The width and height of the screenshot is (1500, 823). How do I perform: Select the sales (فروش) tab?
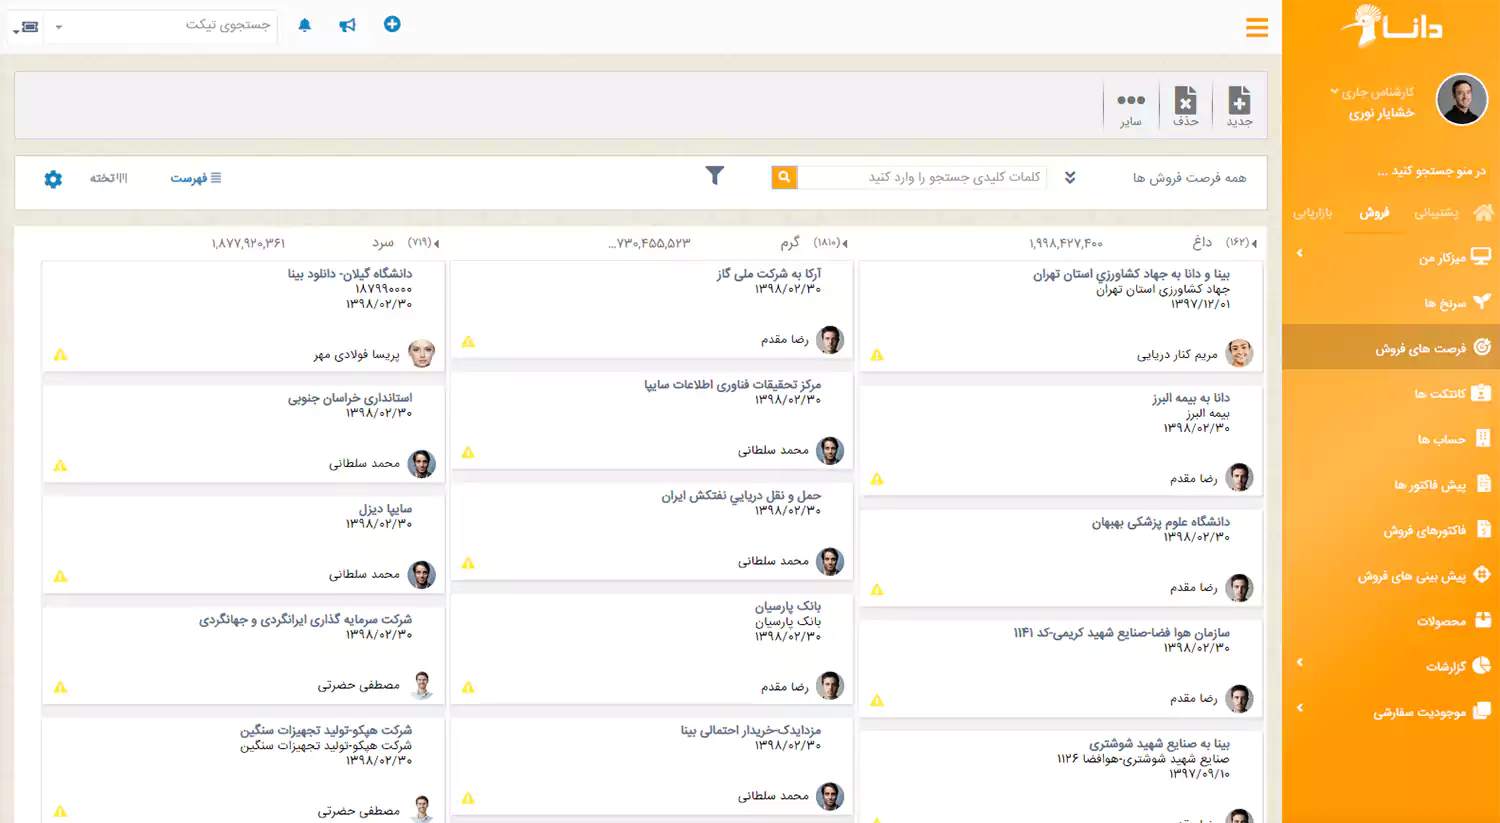point(1374,212)
